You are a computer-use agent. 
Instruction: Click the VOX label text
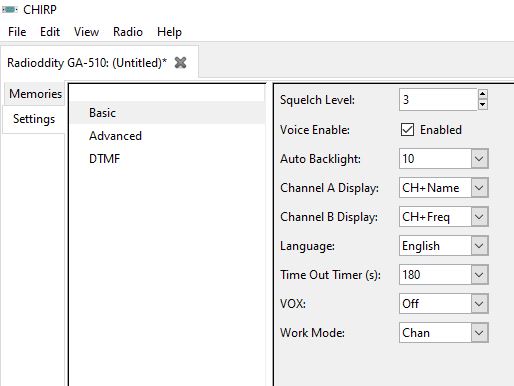point(293,304)
